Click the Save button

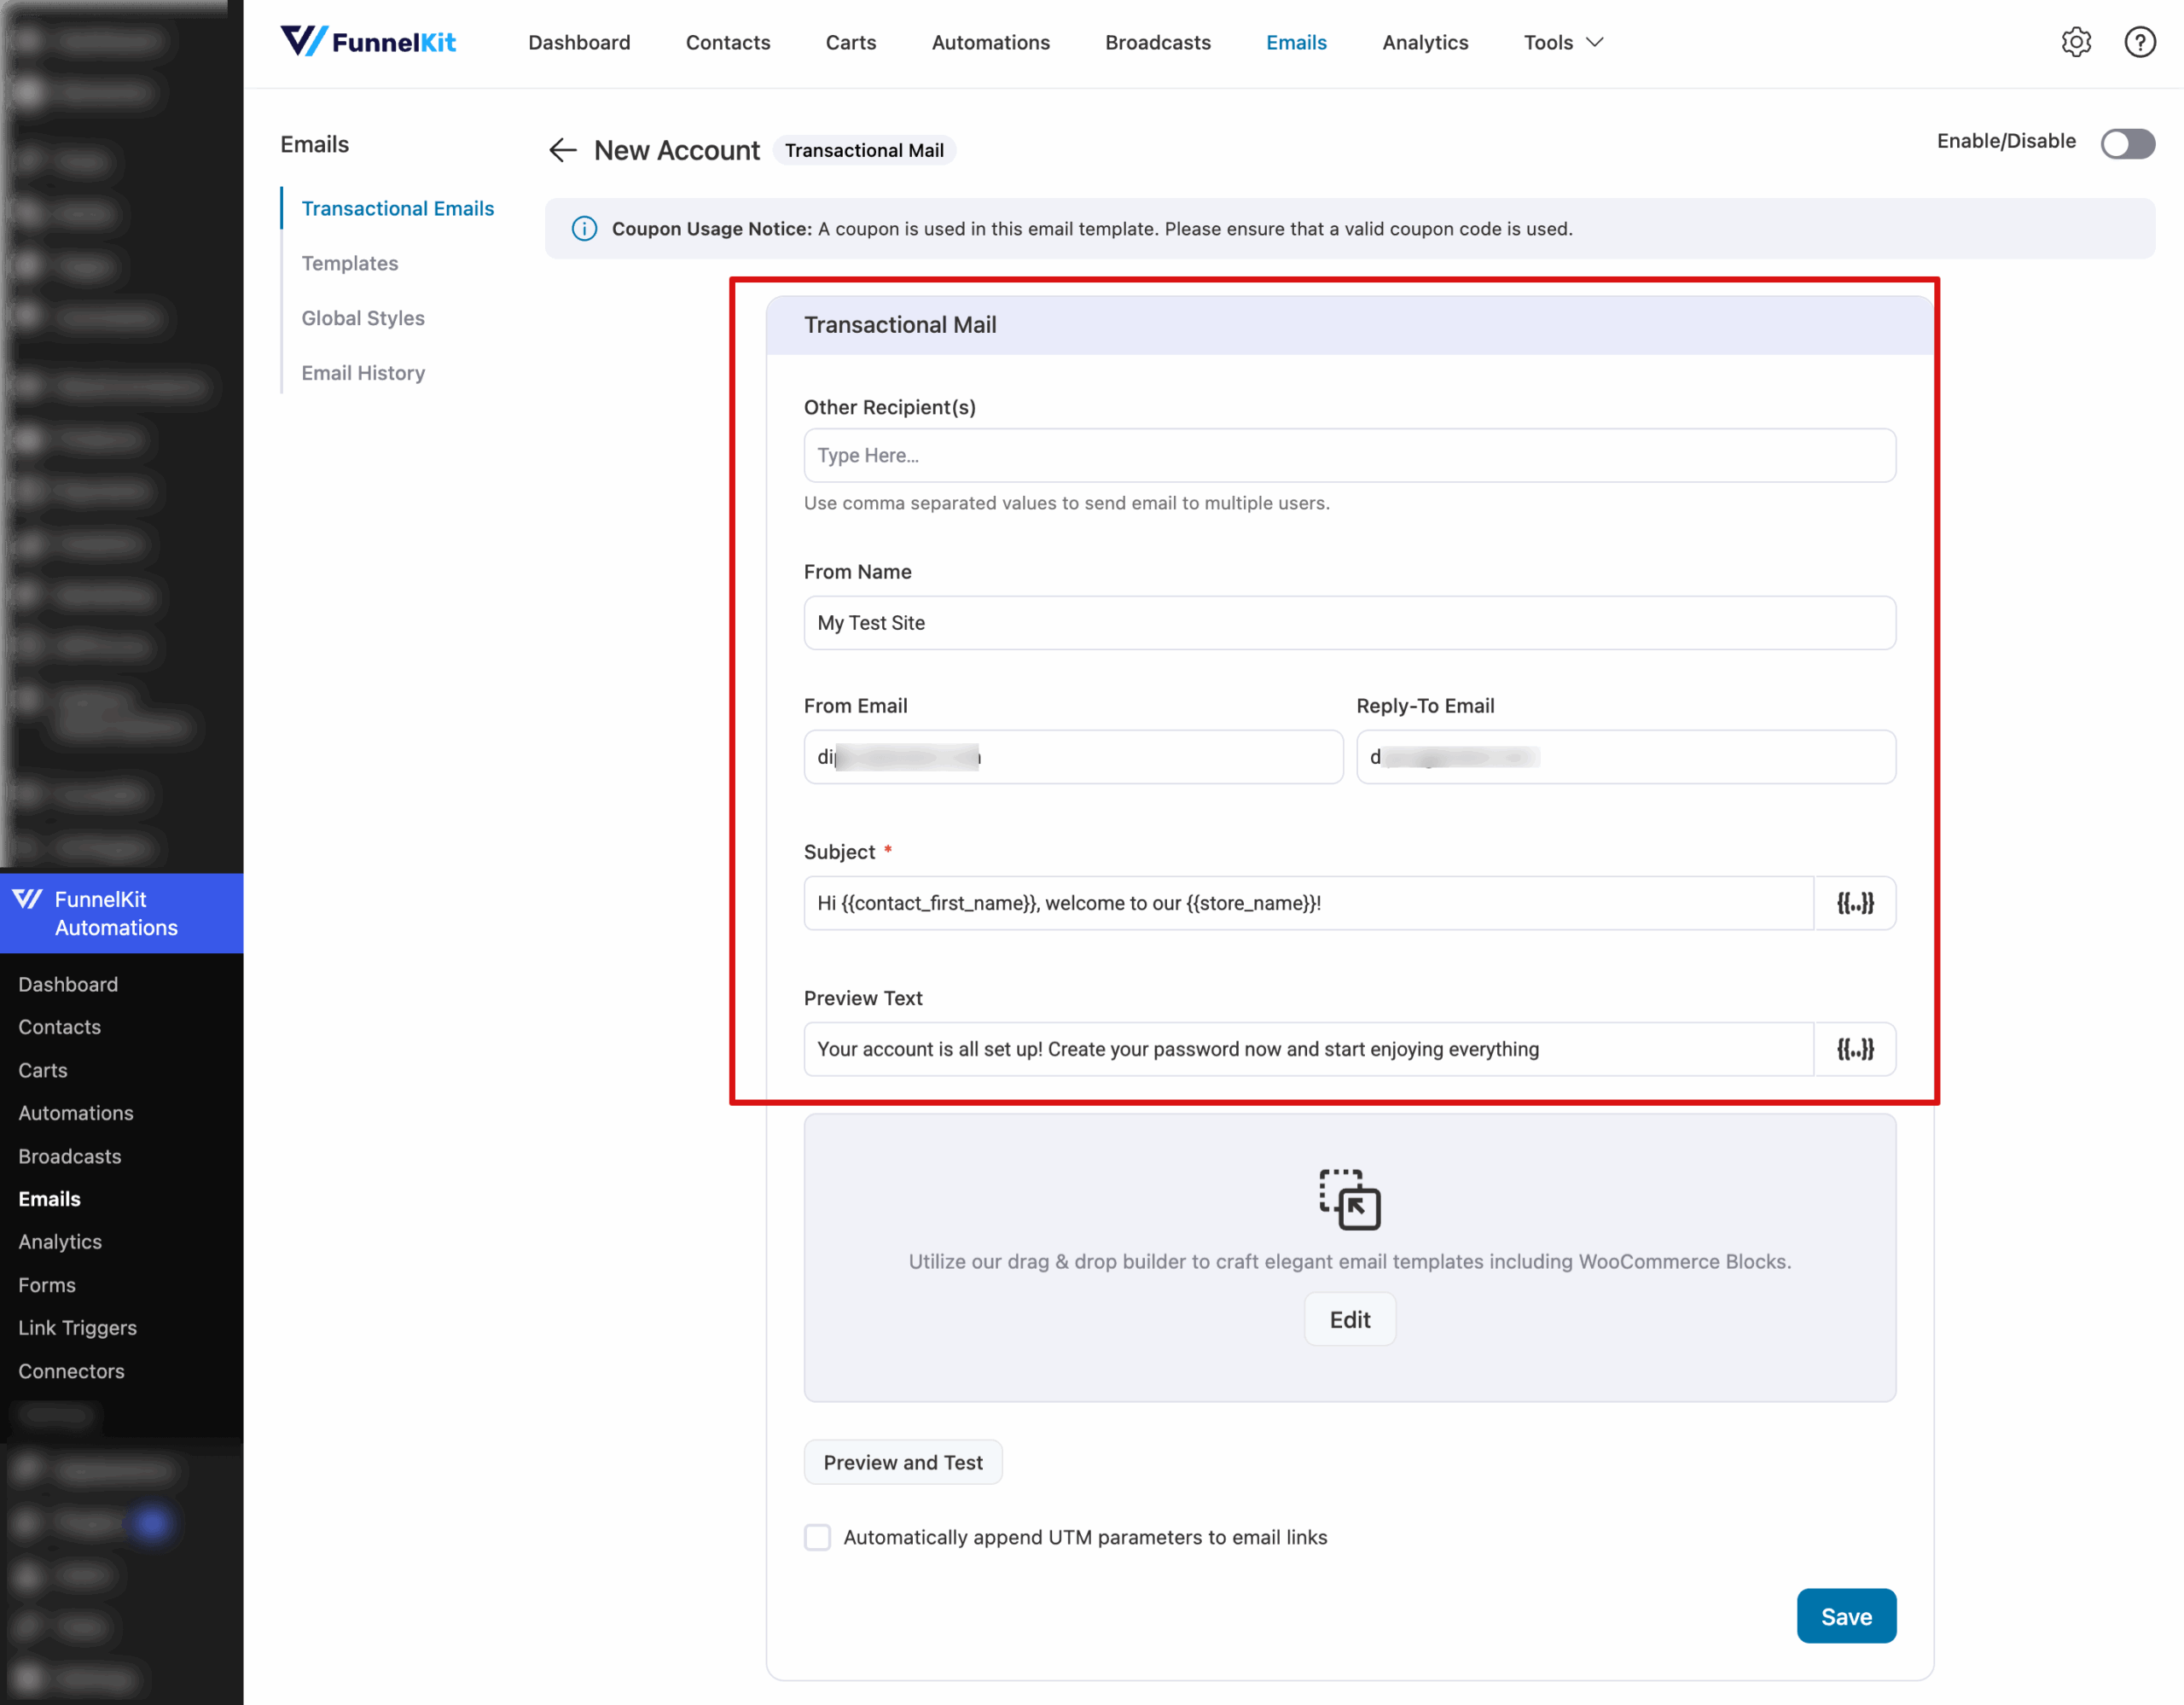coord(1846,1616)
